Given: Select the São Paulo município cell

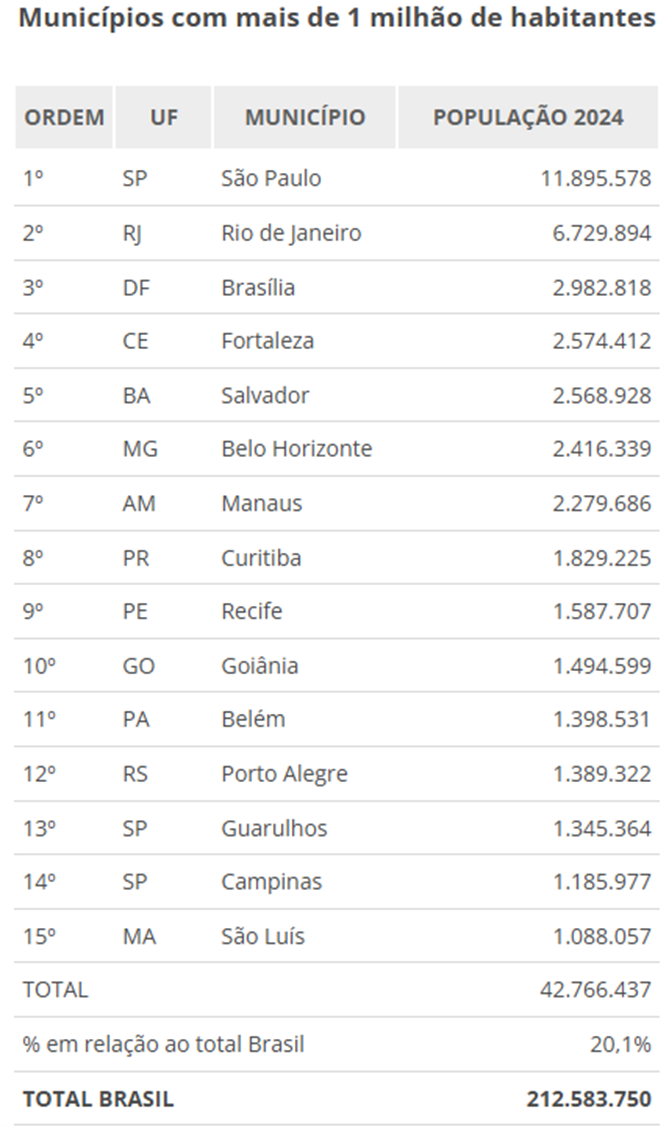Looking at the screenshot, I should point(271,178).
